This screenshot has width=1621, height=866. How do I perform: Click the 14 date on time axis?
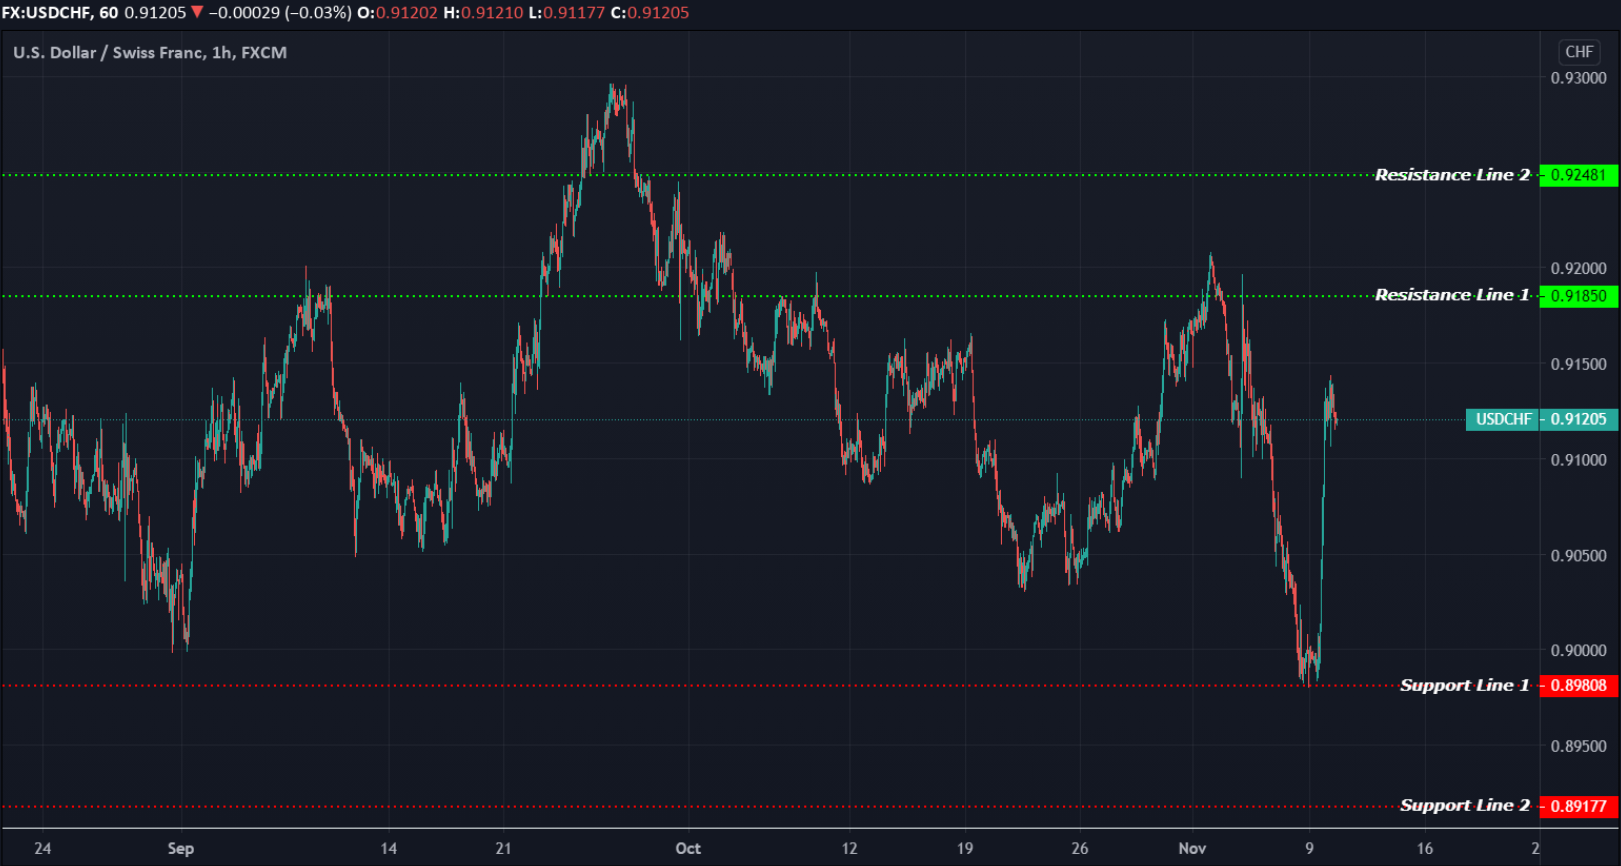click(388, 848)
